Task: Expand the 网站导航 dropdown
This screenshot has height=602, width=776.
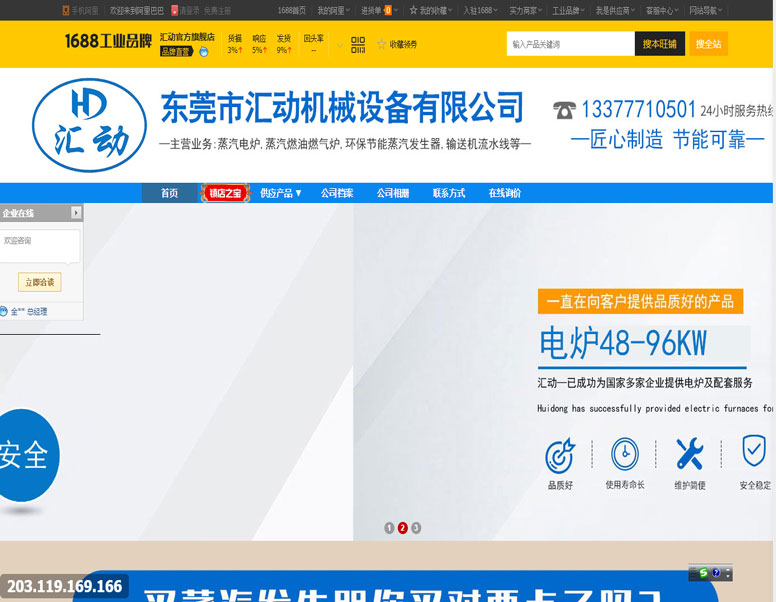Action: coord(705,10)
